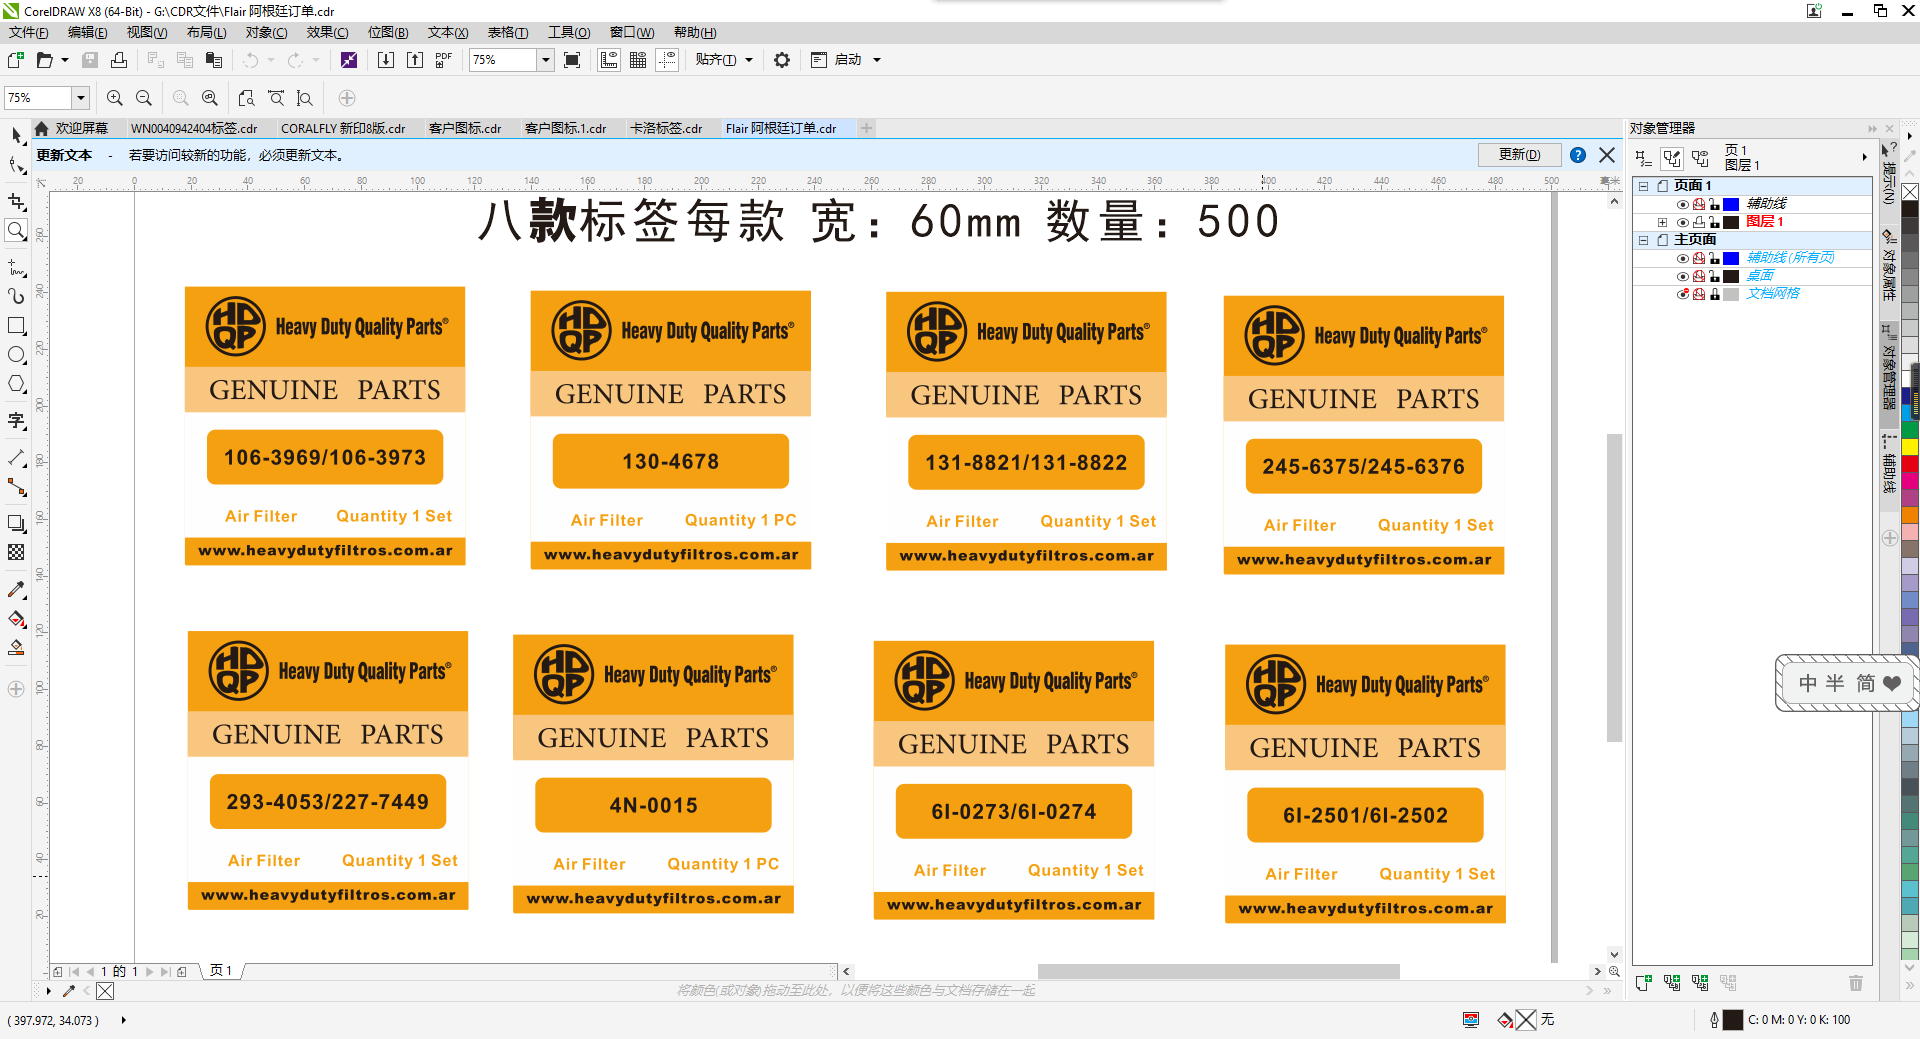
Task: Toggle visibility of 图层 1 layer
Action: coord(1682,222)
